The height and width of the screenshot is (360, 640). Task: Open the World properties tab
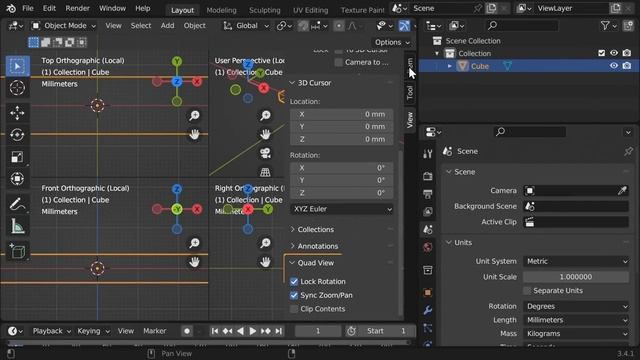(x=427, y=247)
